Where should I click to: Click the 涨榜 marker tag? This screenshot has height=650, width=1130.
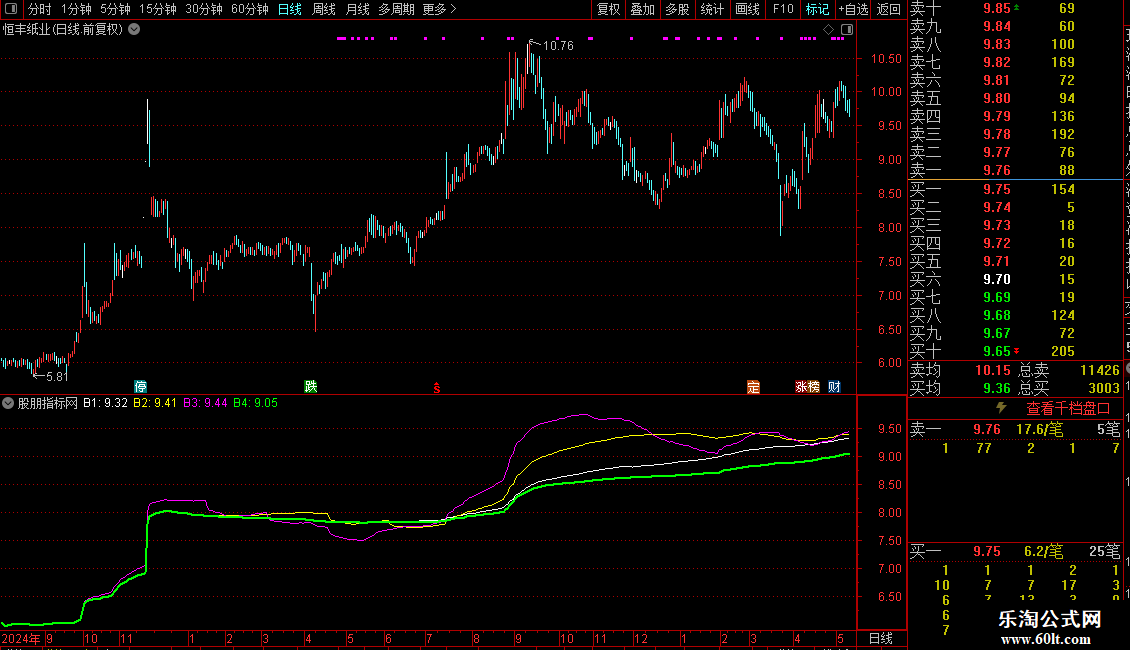pos(807,386)
